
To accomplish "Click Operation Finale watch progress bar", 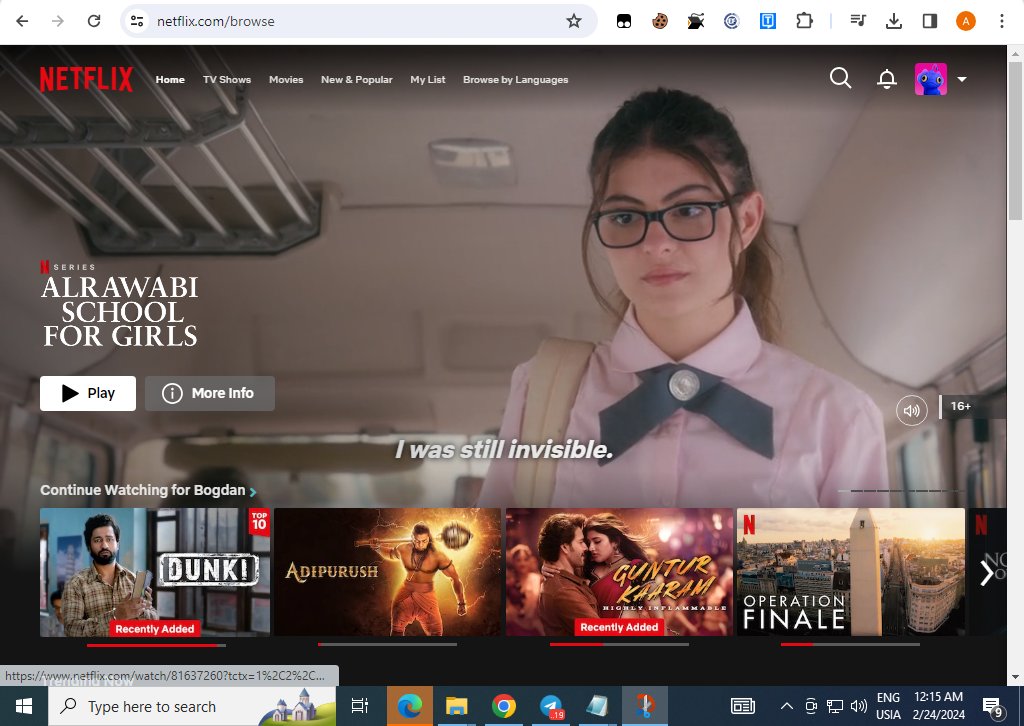I will (850, 644).
